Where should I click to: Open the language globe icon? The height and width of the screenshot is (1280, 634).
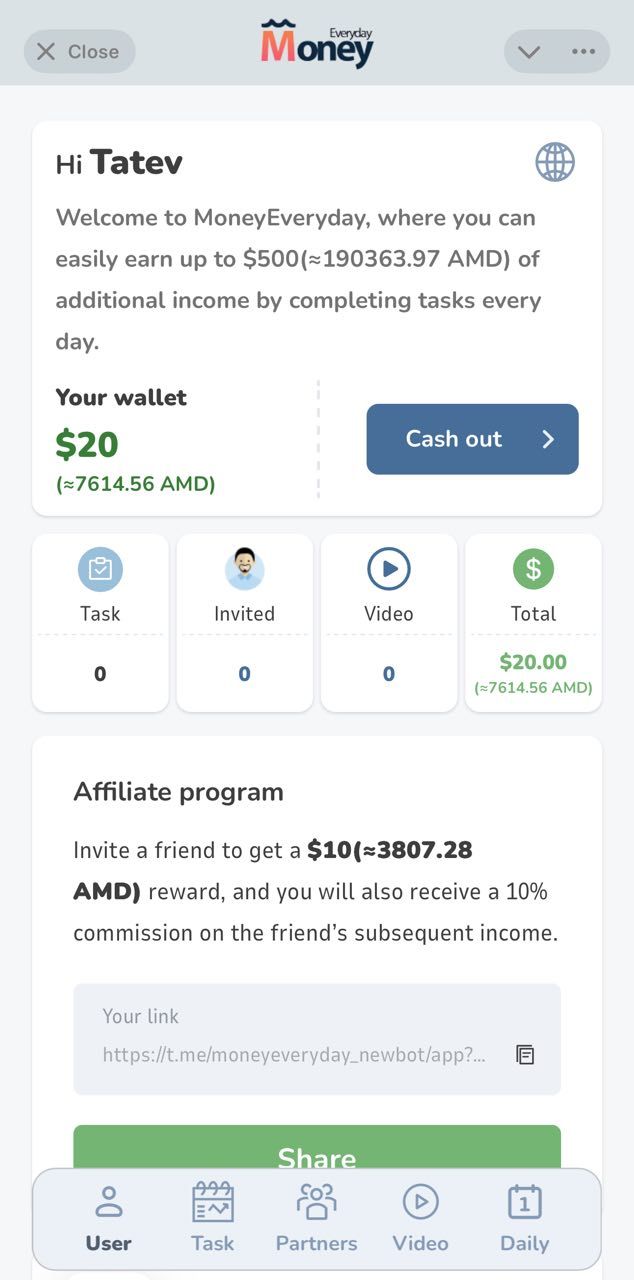coord(555,162)
